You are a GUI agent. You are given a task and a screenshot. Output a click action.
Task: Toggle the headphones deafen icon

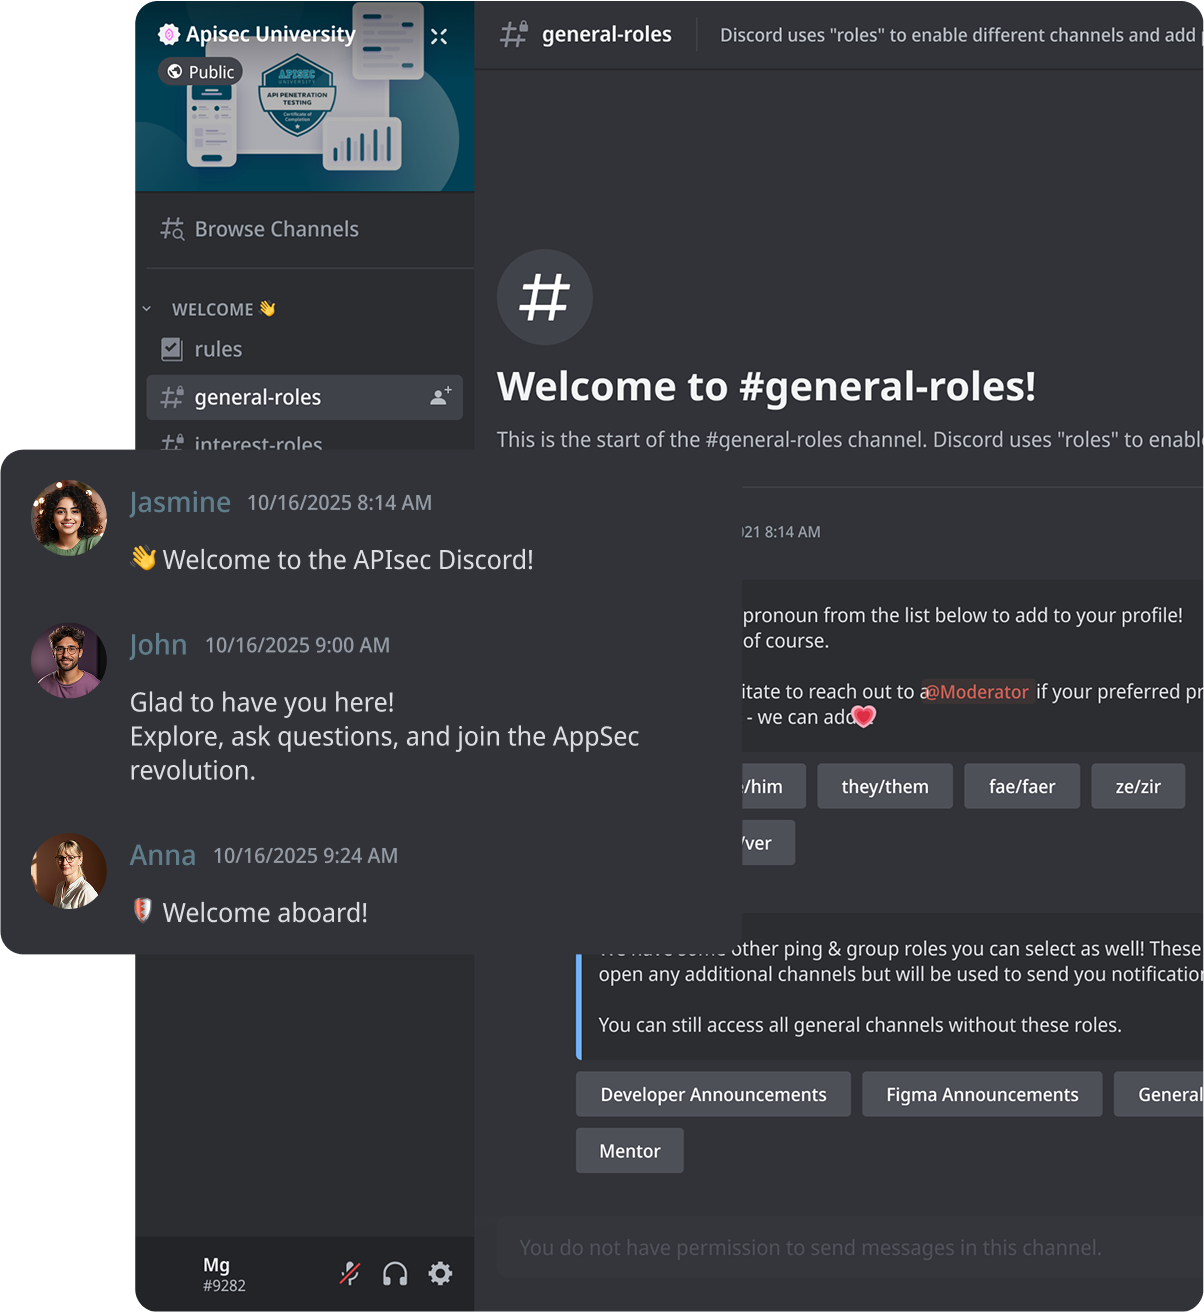[395, 1273]
